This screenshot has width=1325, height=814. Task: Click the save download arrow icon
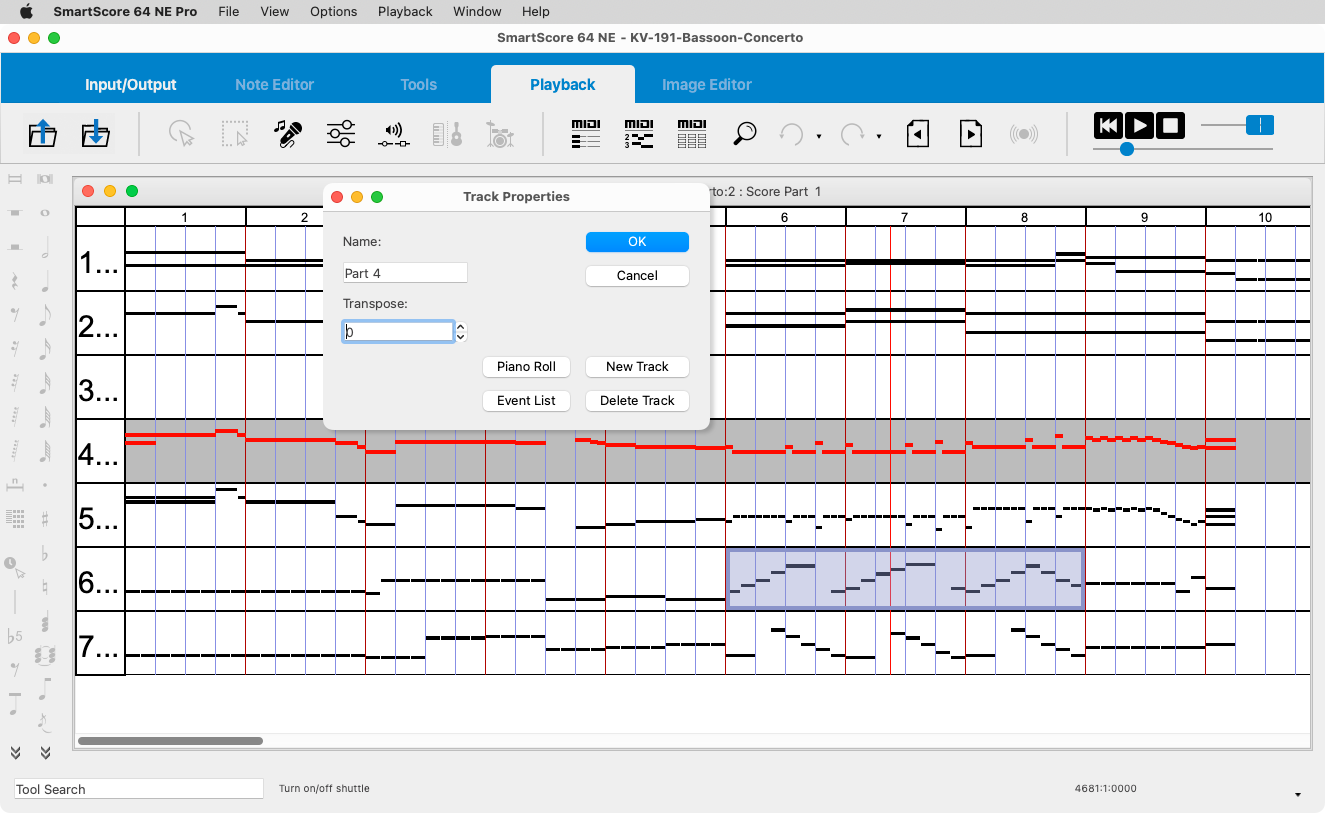pos(95,133)
